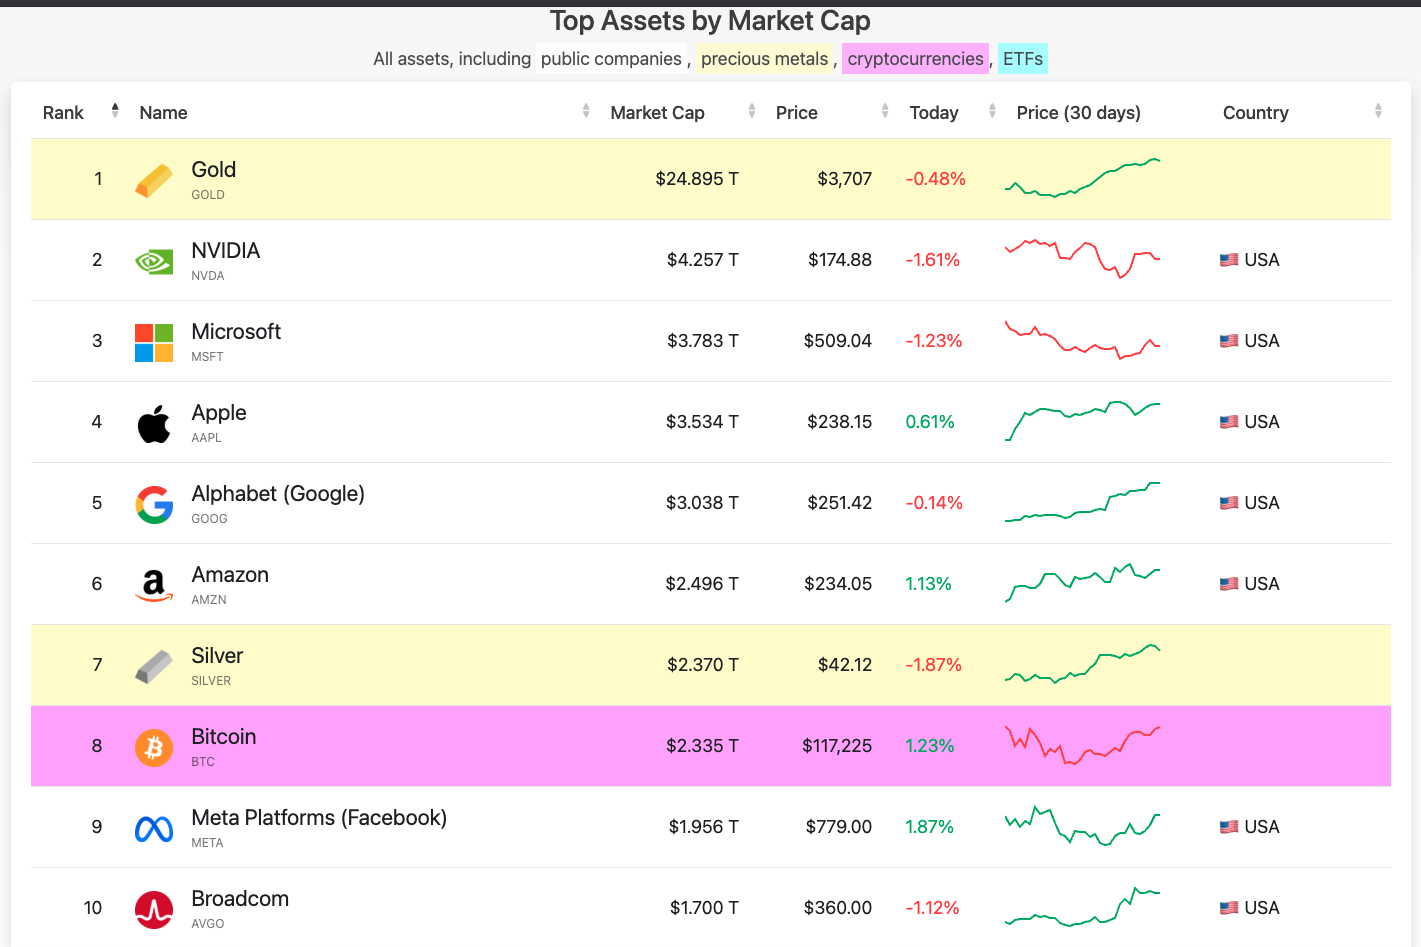
Task: Click the NVIDIA logo icon
Action: [154, 262]
